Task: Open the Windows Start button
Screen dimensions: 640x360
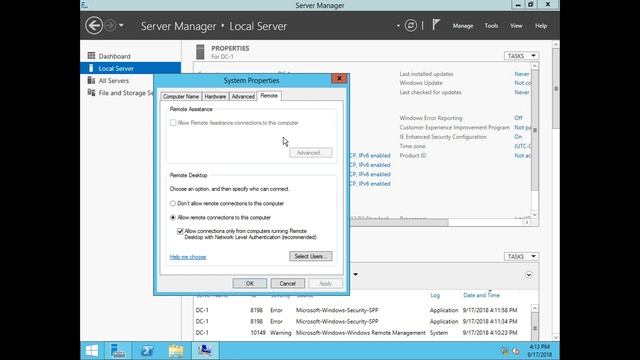Action: (92, 351)
